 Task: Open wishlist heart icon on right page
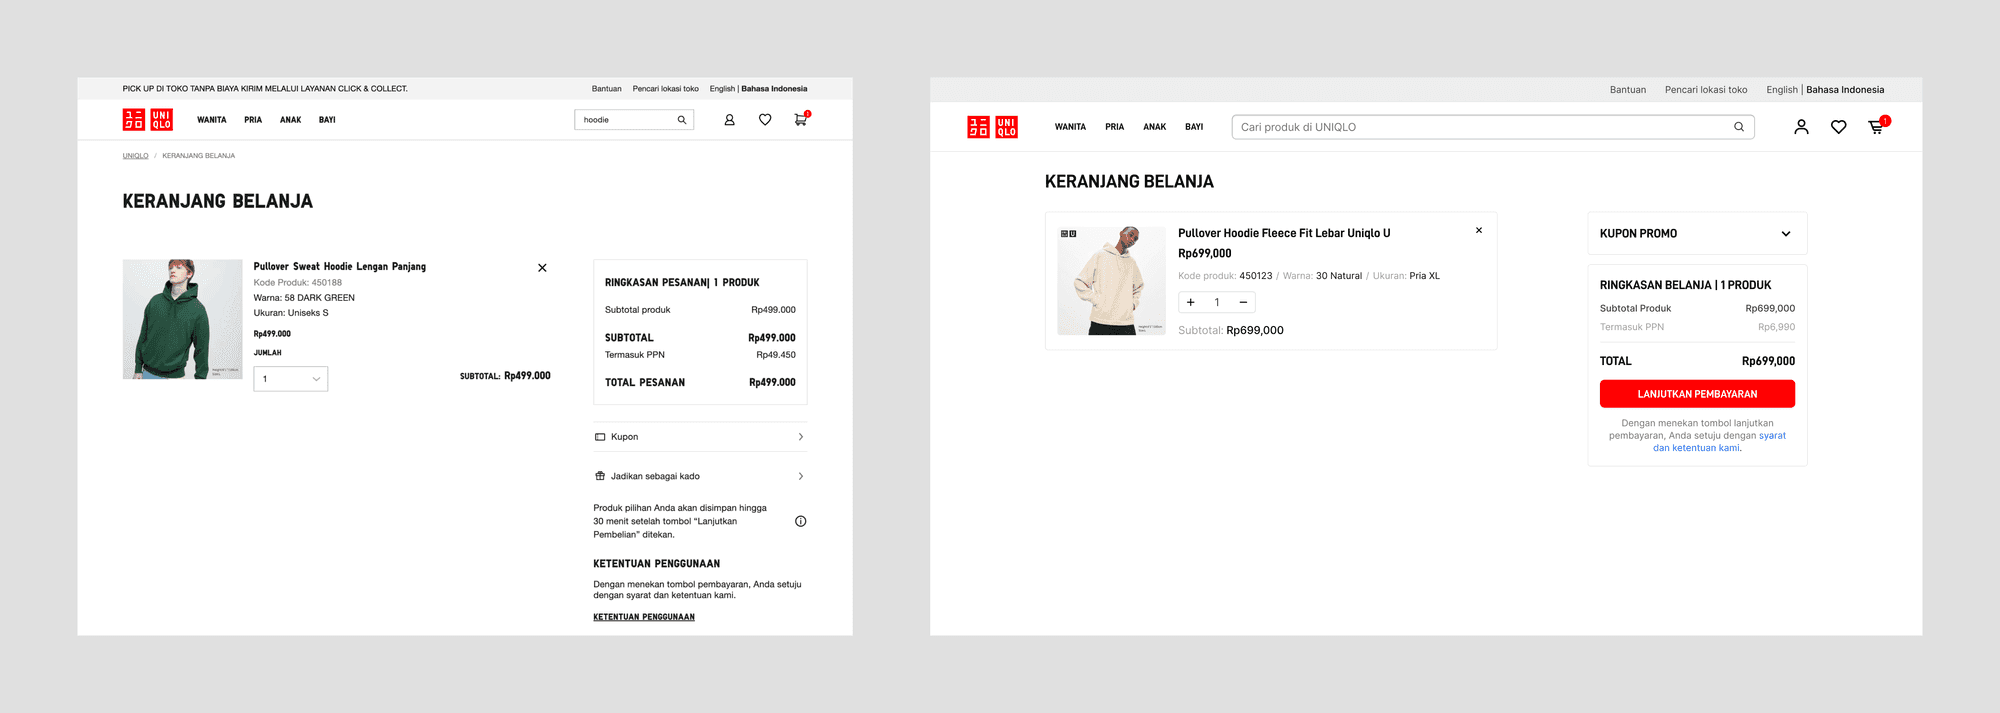[x=1838, y=127]
